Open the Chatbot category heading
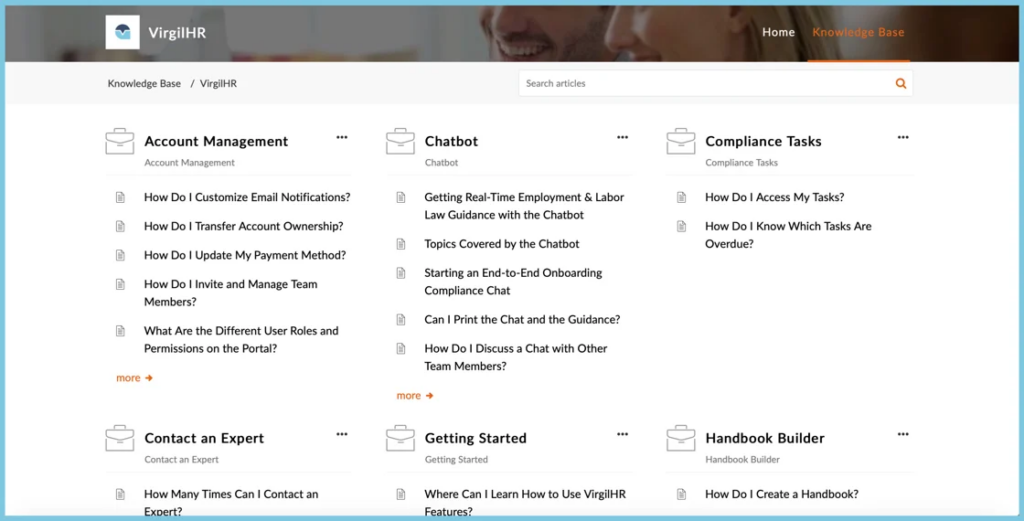The image size is (1024, 521). (x=451, y=141)
